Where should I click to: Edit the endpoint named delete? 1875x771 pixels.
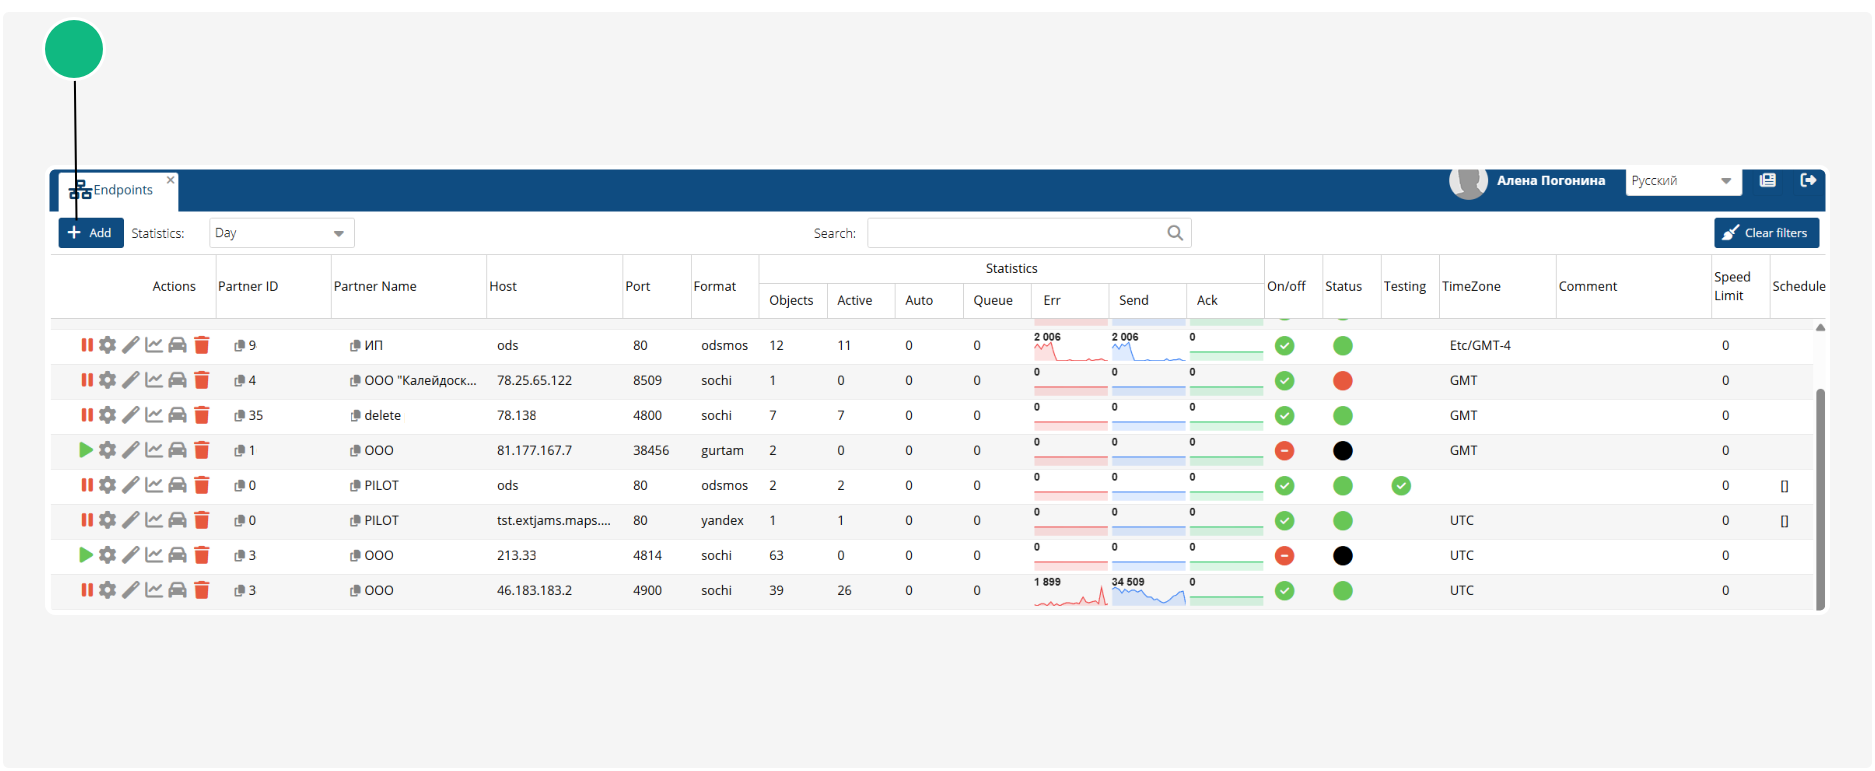coord(130,415)
